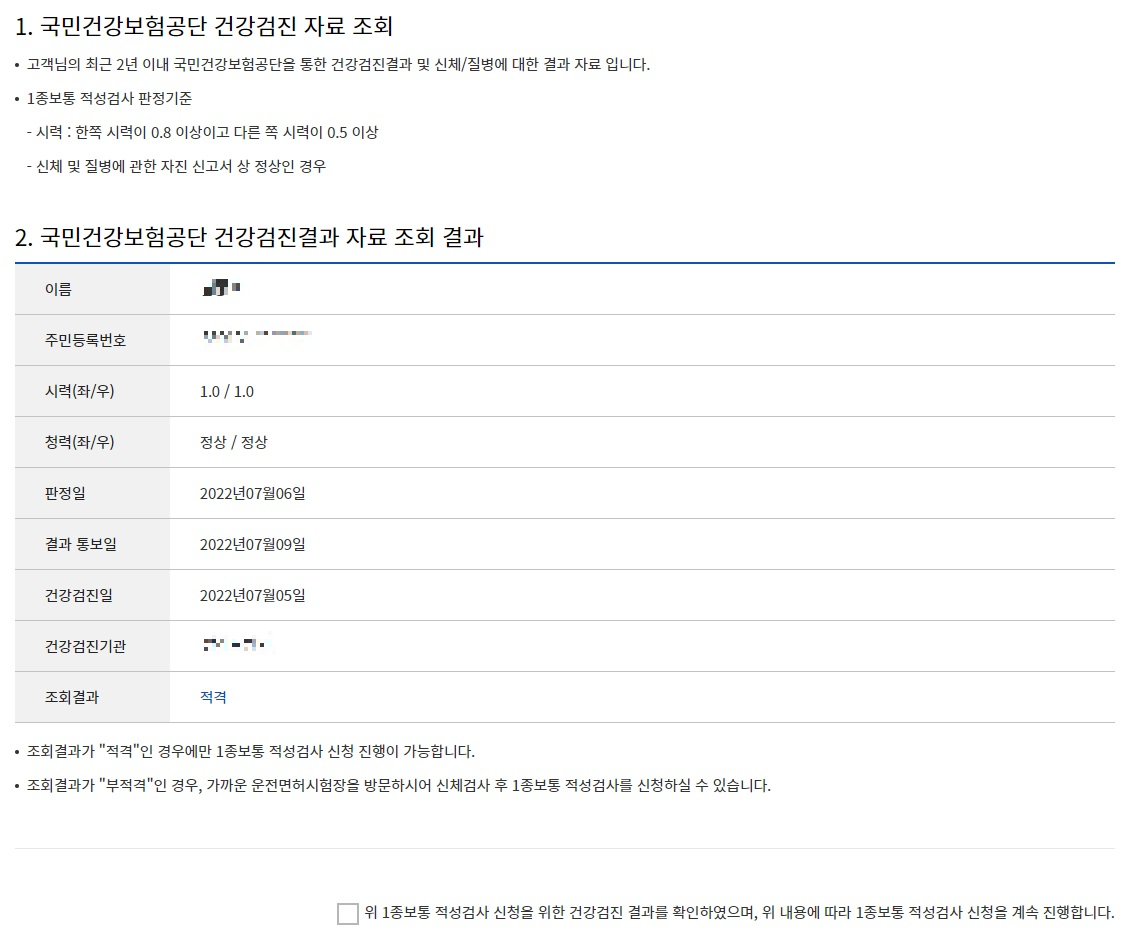This screenshot has height=931, width=1139.
Task: Click the vision criteria line '시력 : 한쪽 시력이 0.8 이상'
Action: click(x=202, y=132)
